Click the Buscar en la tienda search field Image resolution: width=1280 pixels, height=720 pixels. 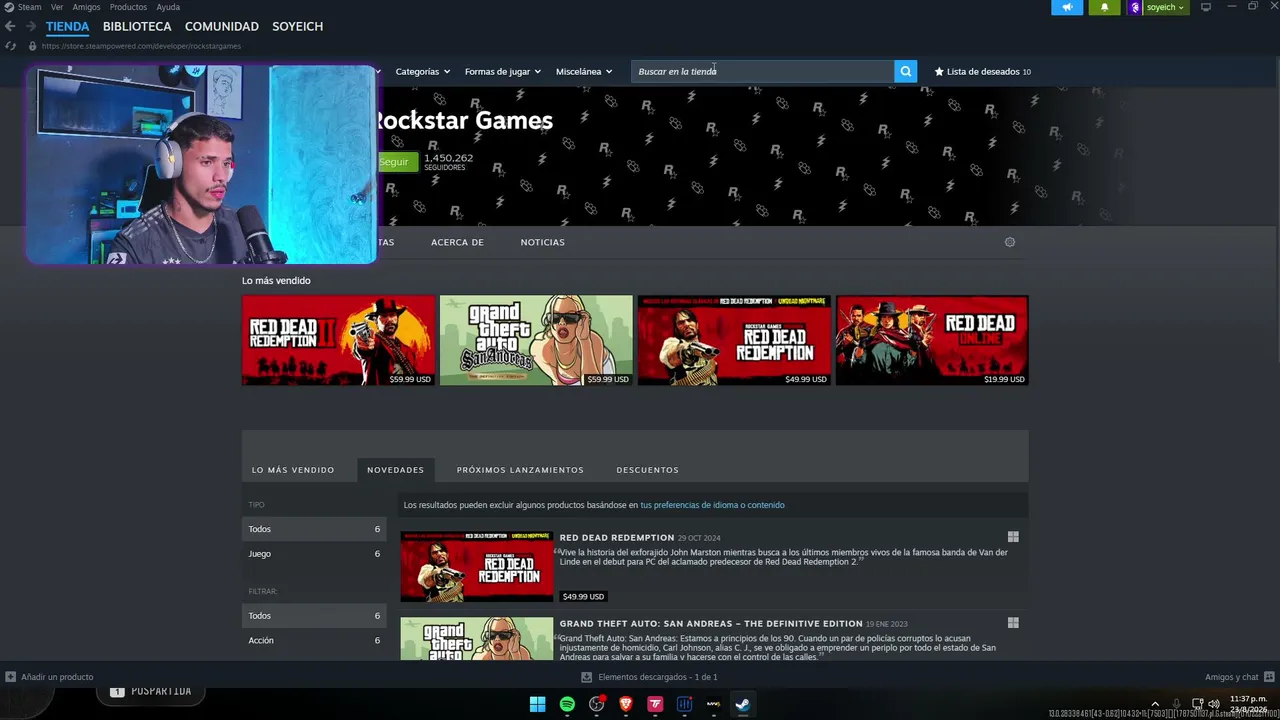pos(762,71)
